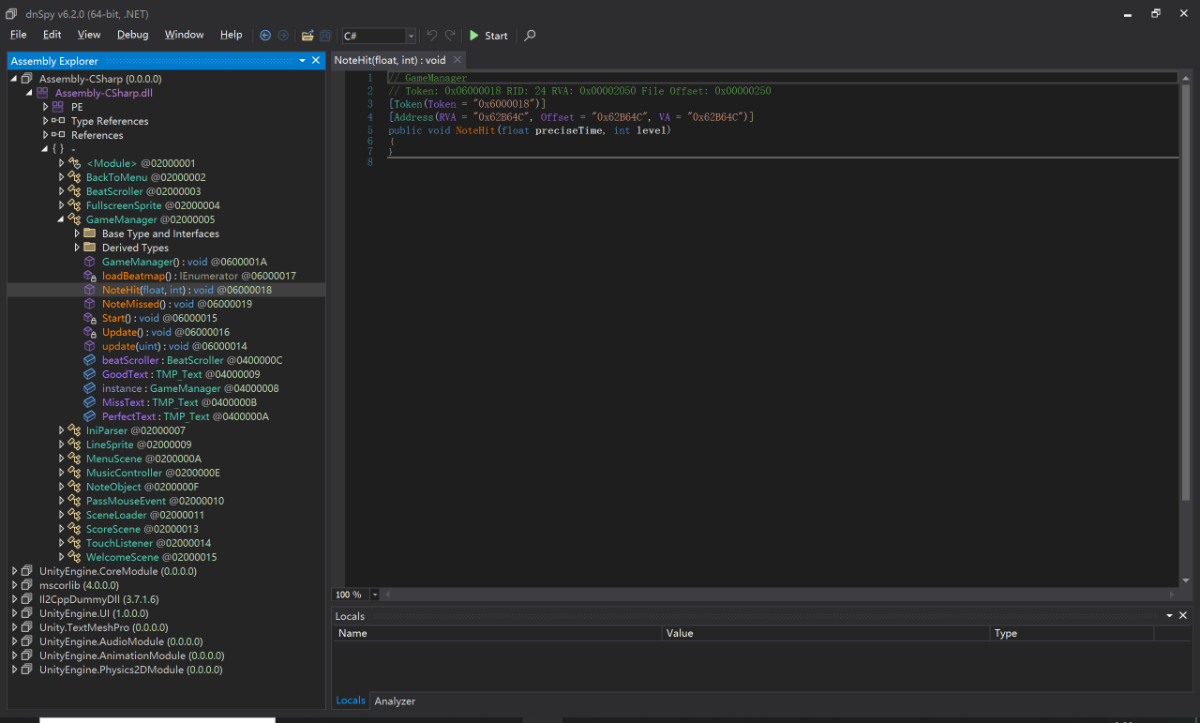Close the Assembly Explorer panel
Viewport: 1200px width, 723px height.
pos(316,61)
